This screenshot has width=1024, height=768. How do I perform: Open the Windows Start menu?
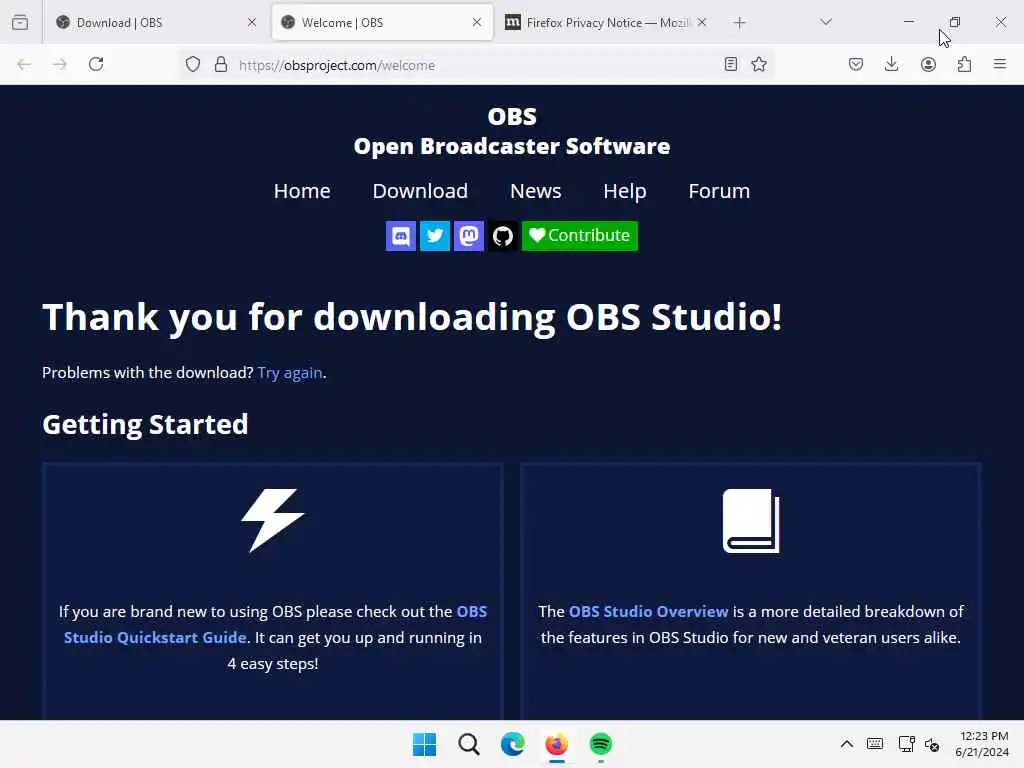[424, 744]
